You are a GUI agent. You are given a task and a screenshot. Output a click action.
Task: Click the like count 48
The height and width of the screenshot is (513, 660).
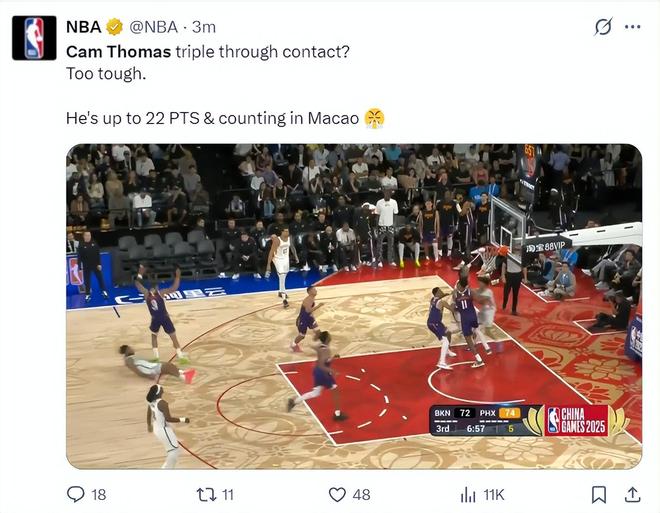click(x=362, y=494)
